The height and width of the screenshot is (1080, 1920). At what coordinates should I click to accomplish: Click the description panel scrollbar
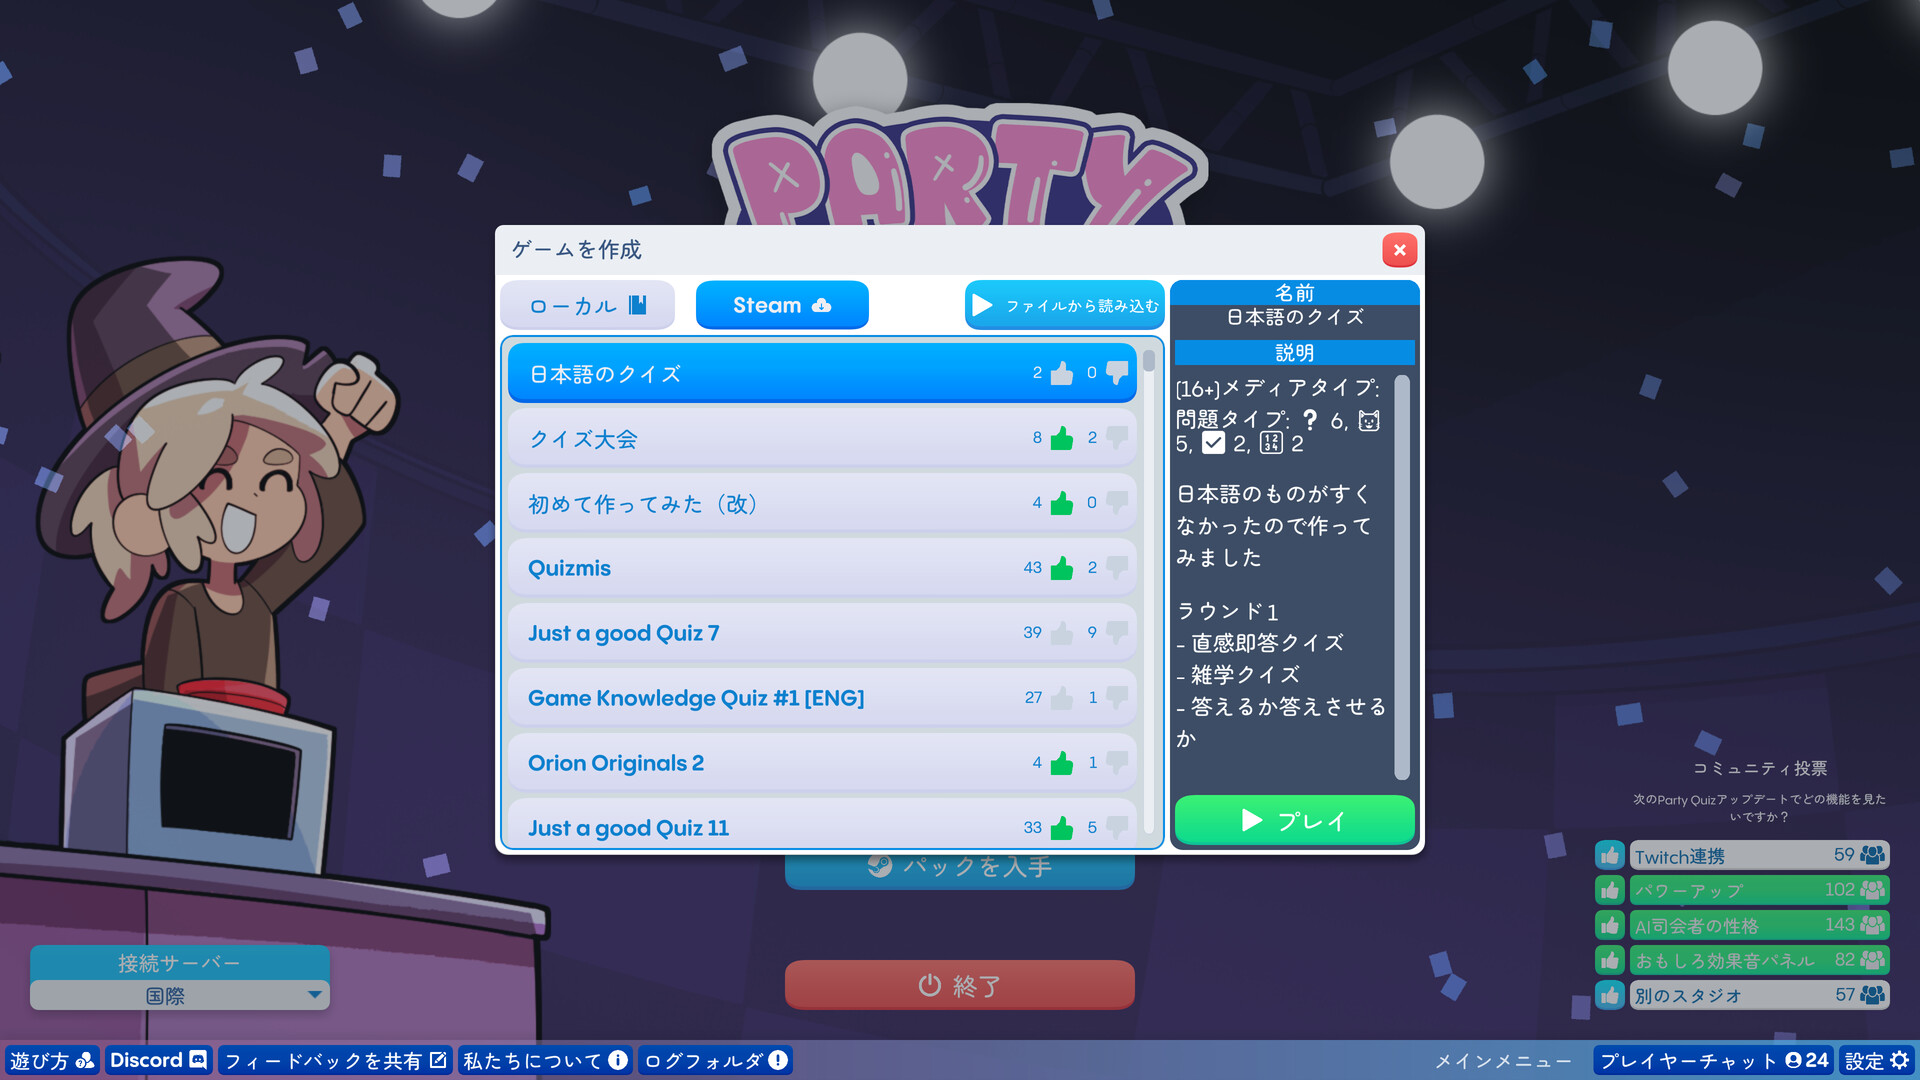(x=1402, y=578)
